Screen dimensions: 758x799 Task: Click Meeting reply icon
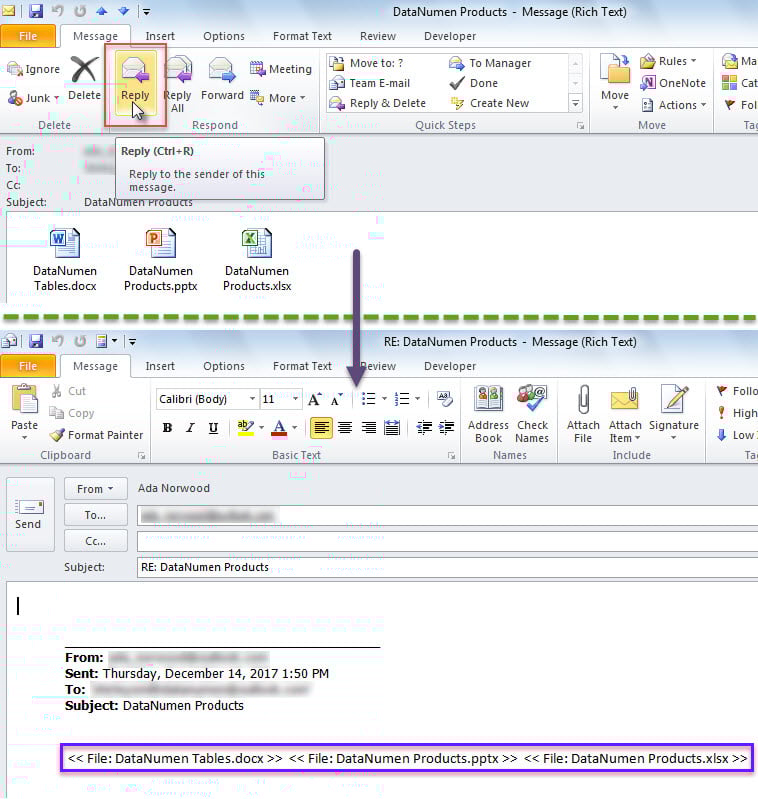tap(281, 68)
